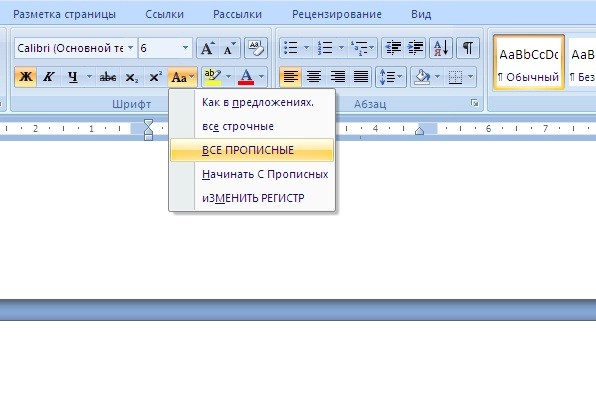Screen dimensions: 596x401
Task: Open line spacing options
Action: (x=391, y=77)
